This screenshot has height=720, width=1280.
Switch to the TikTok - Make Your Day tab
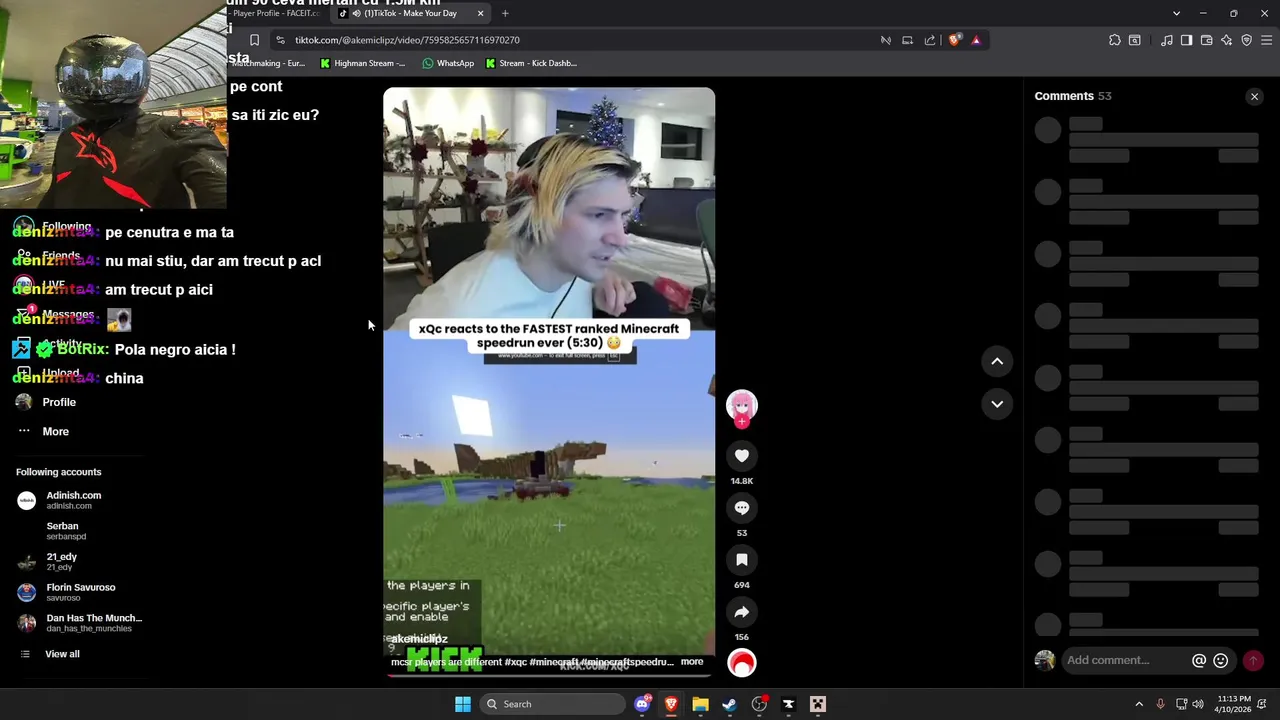point(412,13)
